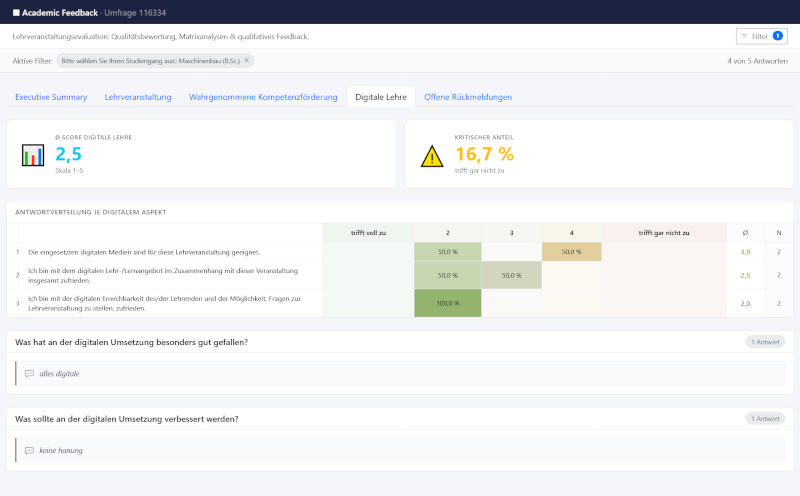Click the average value 2,5 in table
The image size is (800, 496).
tap(745, 275)
